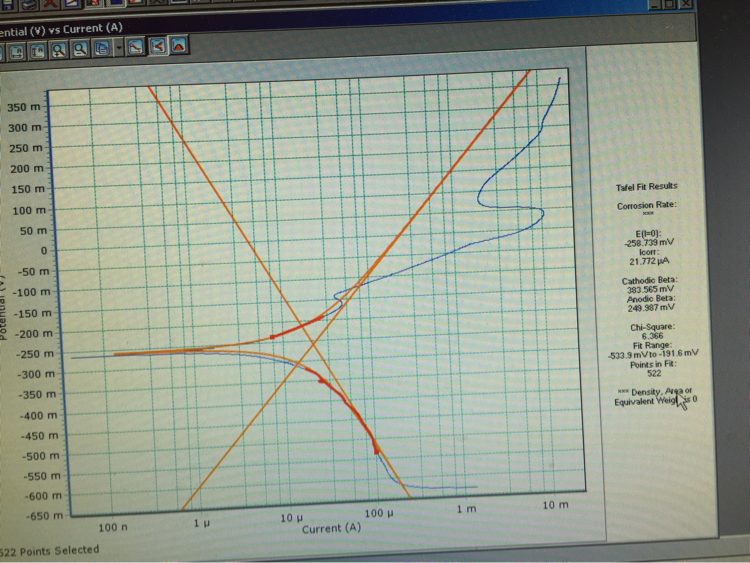Click the E(I=0) value '-258.739 mV'

click(649, 243)
